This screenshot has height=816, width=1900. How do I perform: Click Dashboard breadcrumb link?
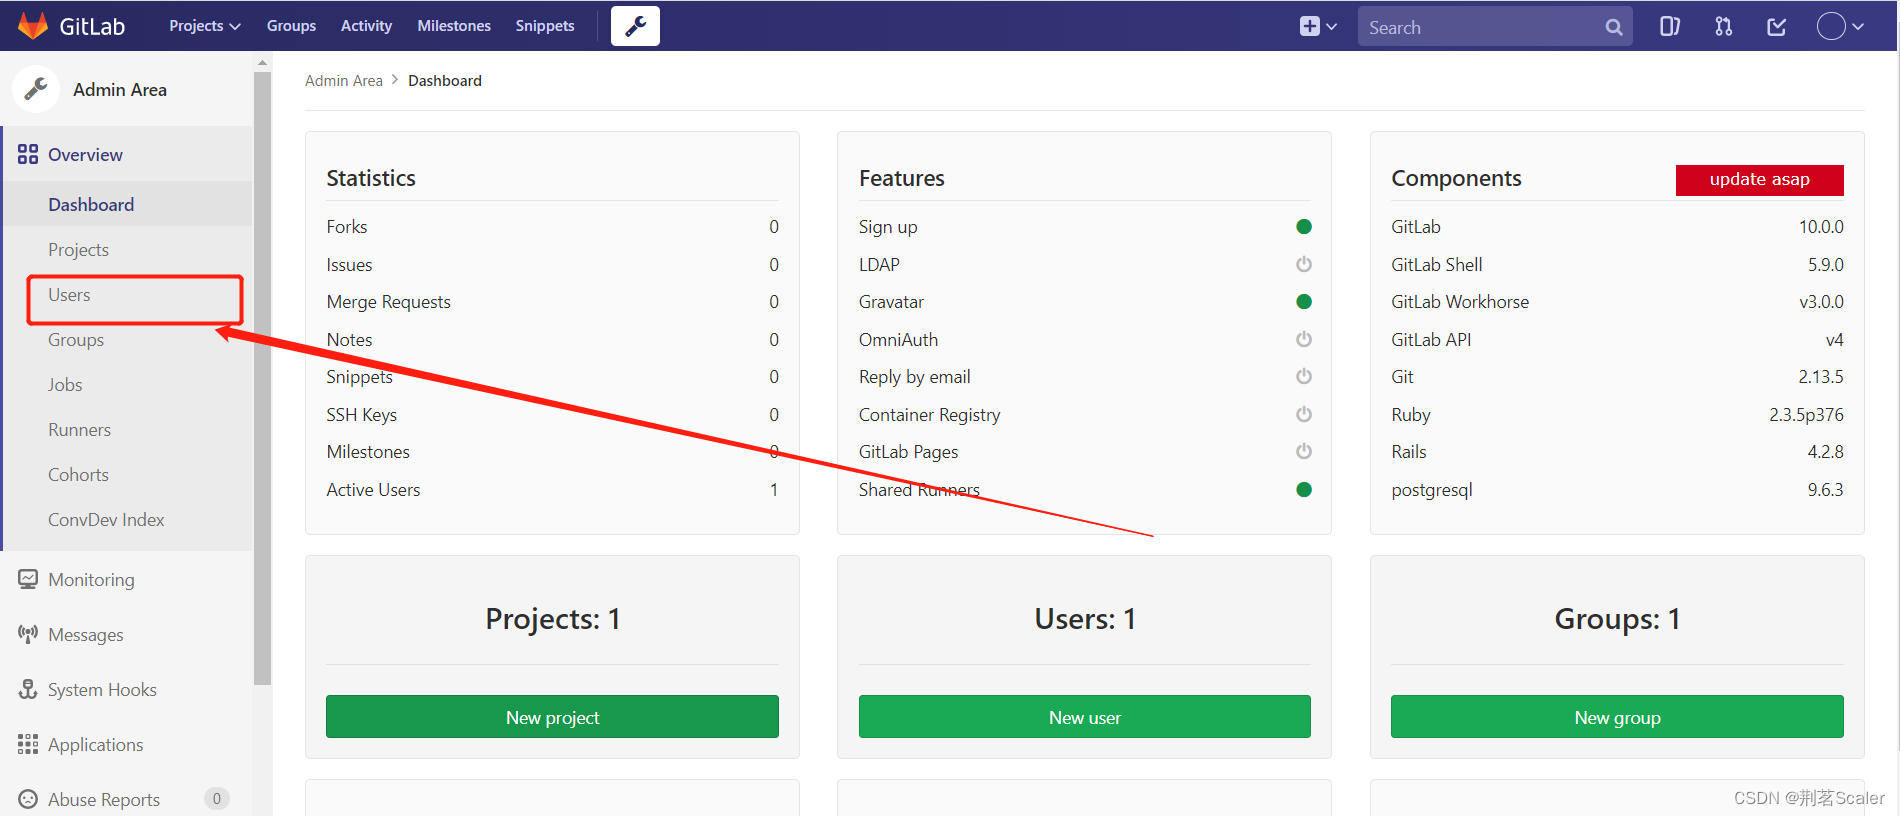pos(445,80)
